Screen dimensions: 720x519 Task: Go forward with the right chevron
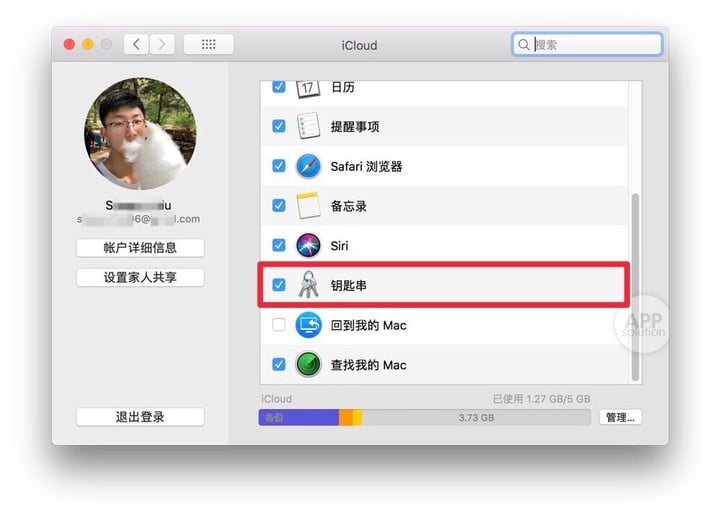162,45
